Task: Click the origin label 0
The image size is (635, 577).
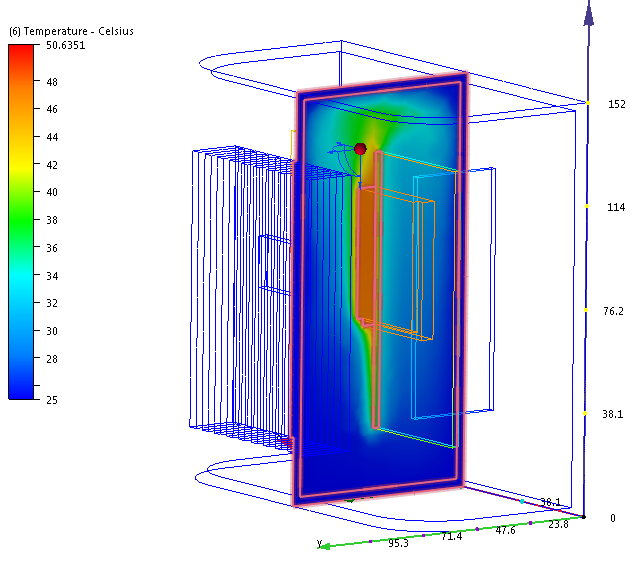Action: 613,518
